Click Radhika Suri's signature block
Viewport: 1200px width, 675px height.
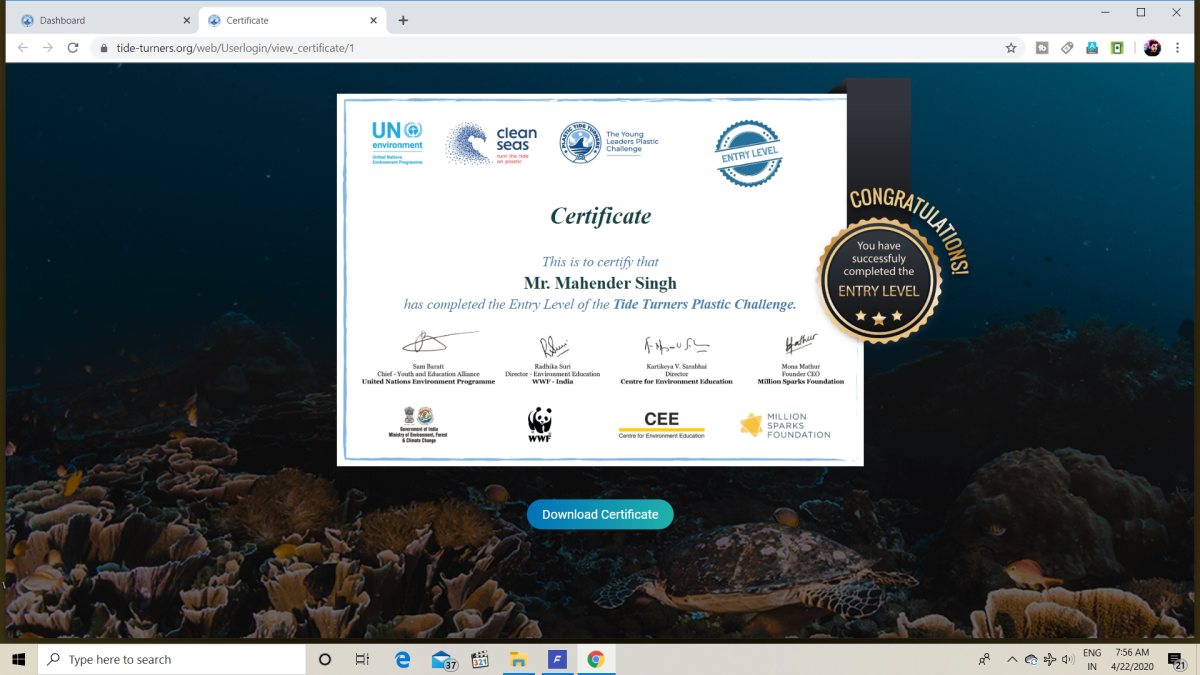click(x=552, y=361)
